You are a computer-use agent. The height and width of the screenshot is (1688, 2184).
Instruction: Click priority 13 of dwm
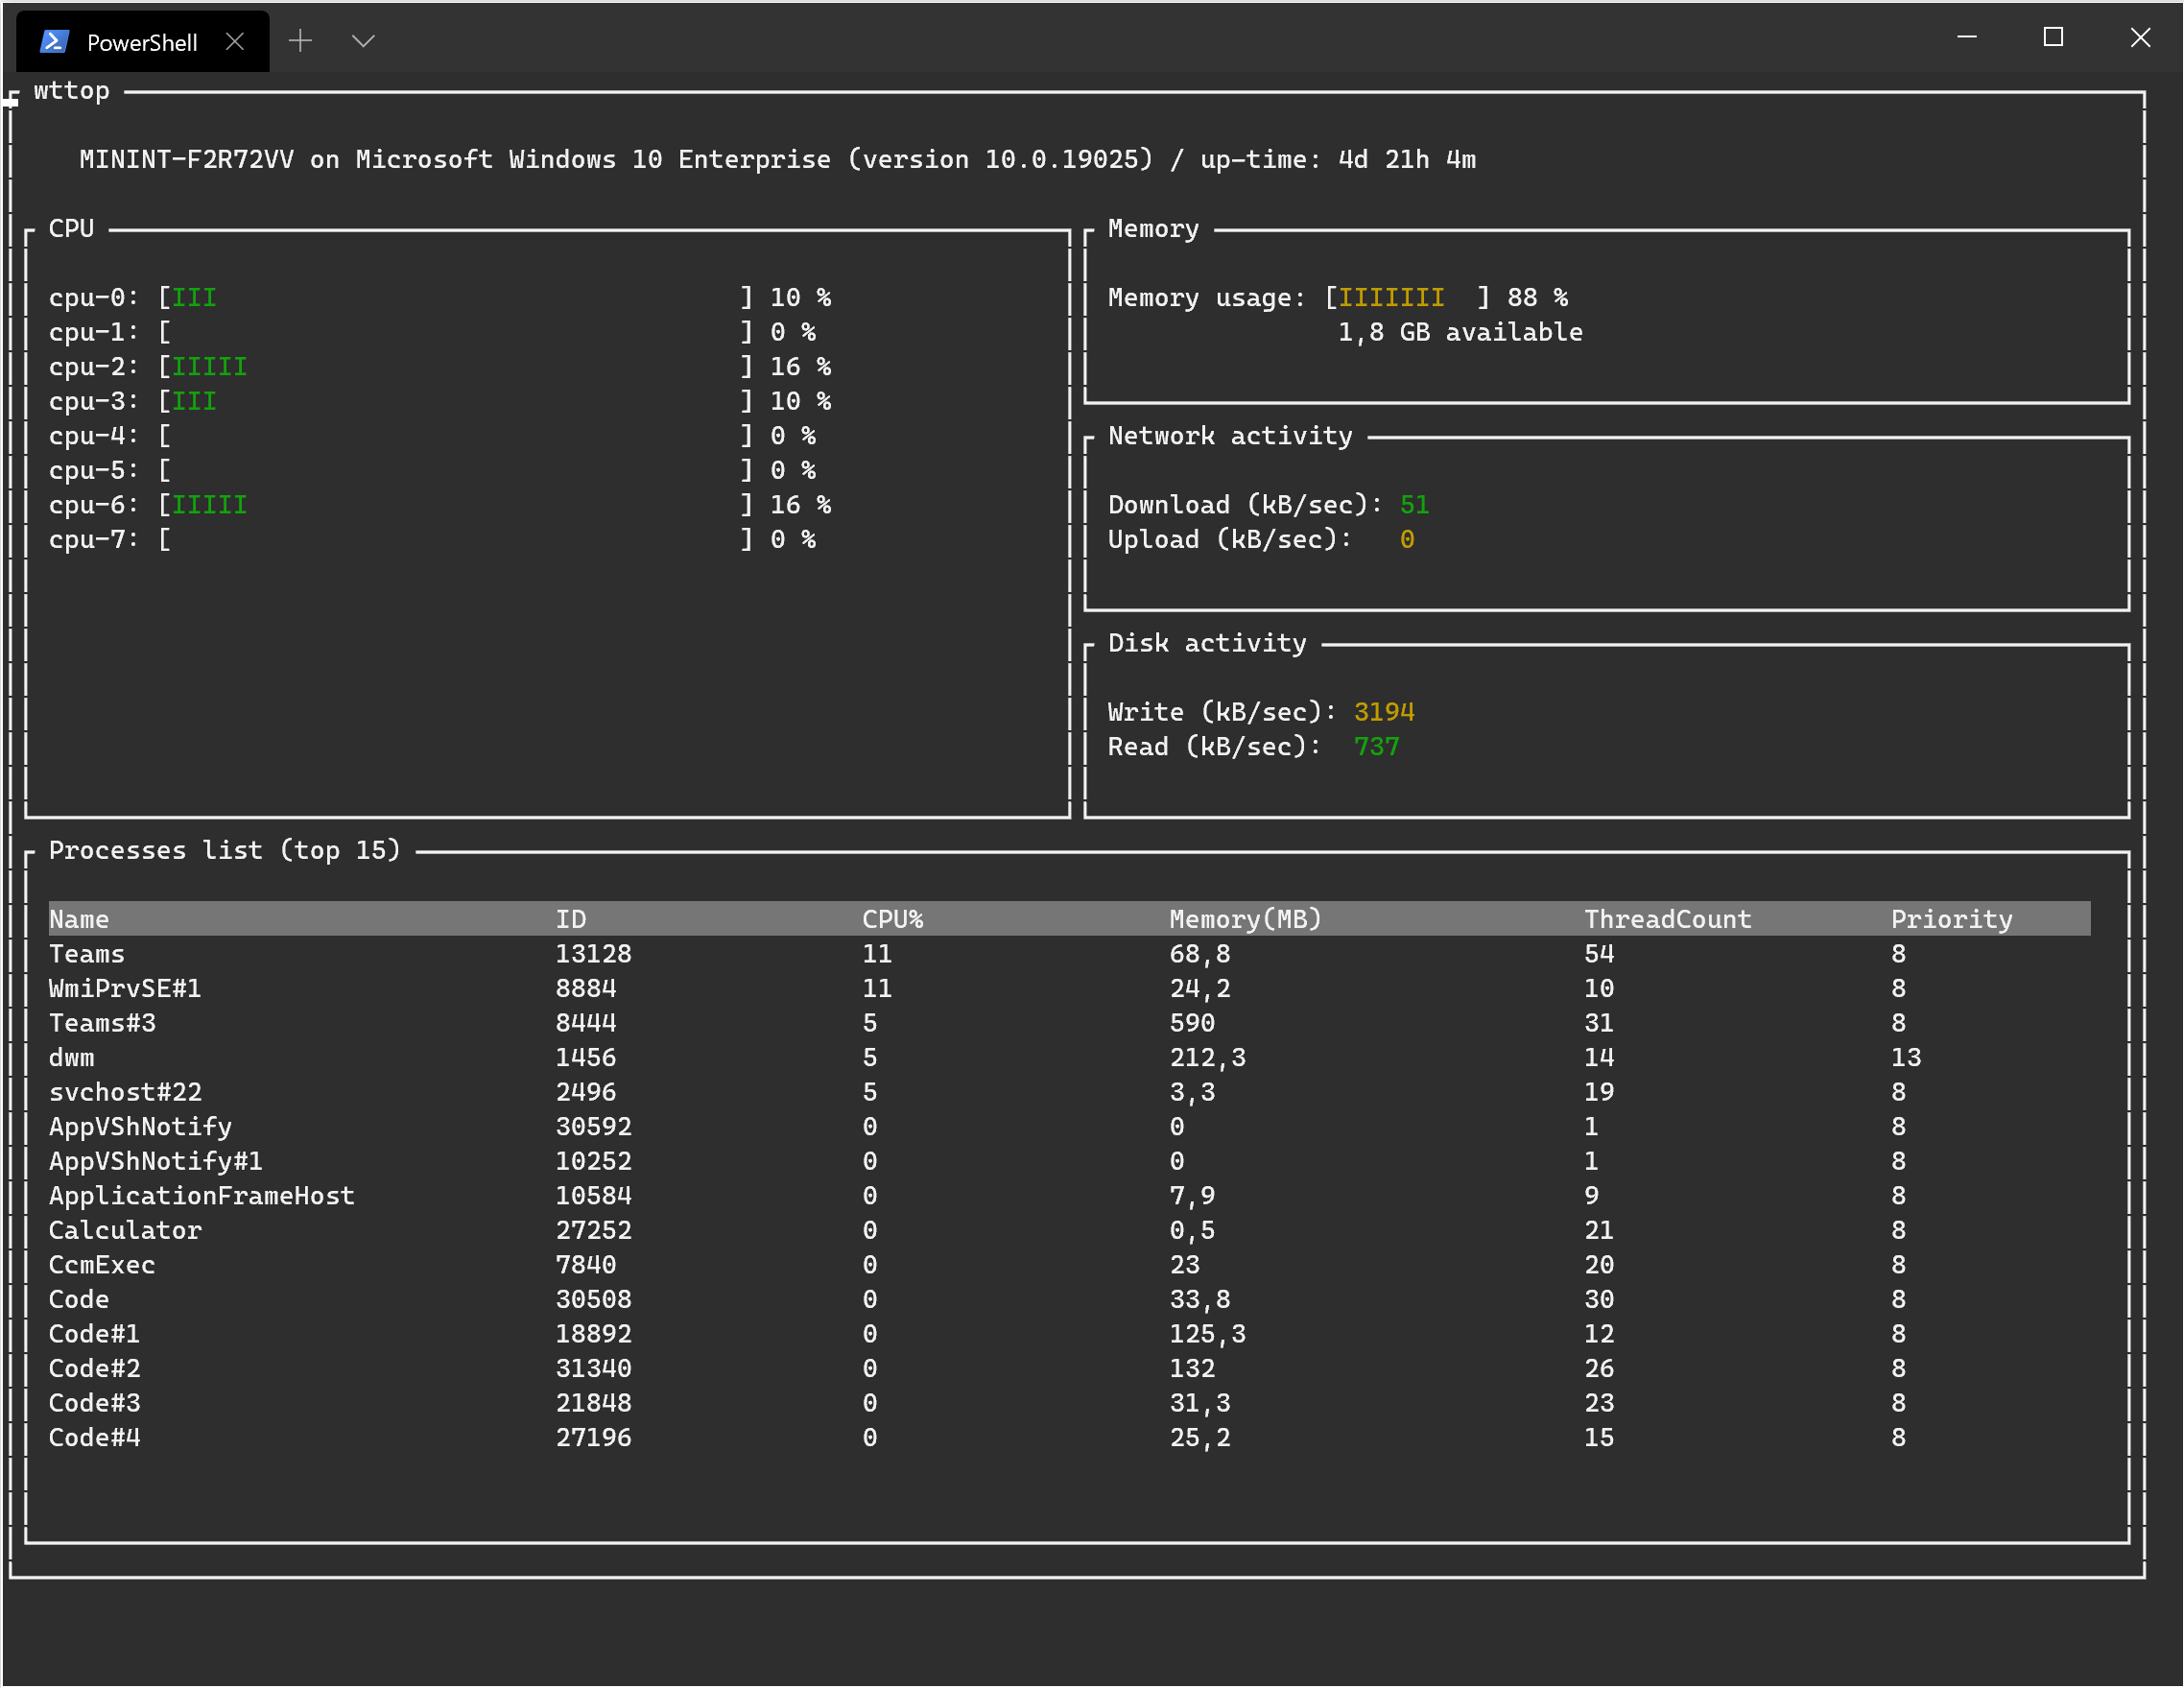tap(1906, 1057)
